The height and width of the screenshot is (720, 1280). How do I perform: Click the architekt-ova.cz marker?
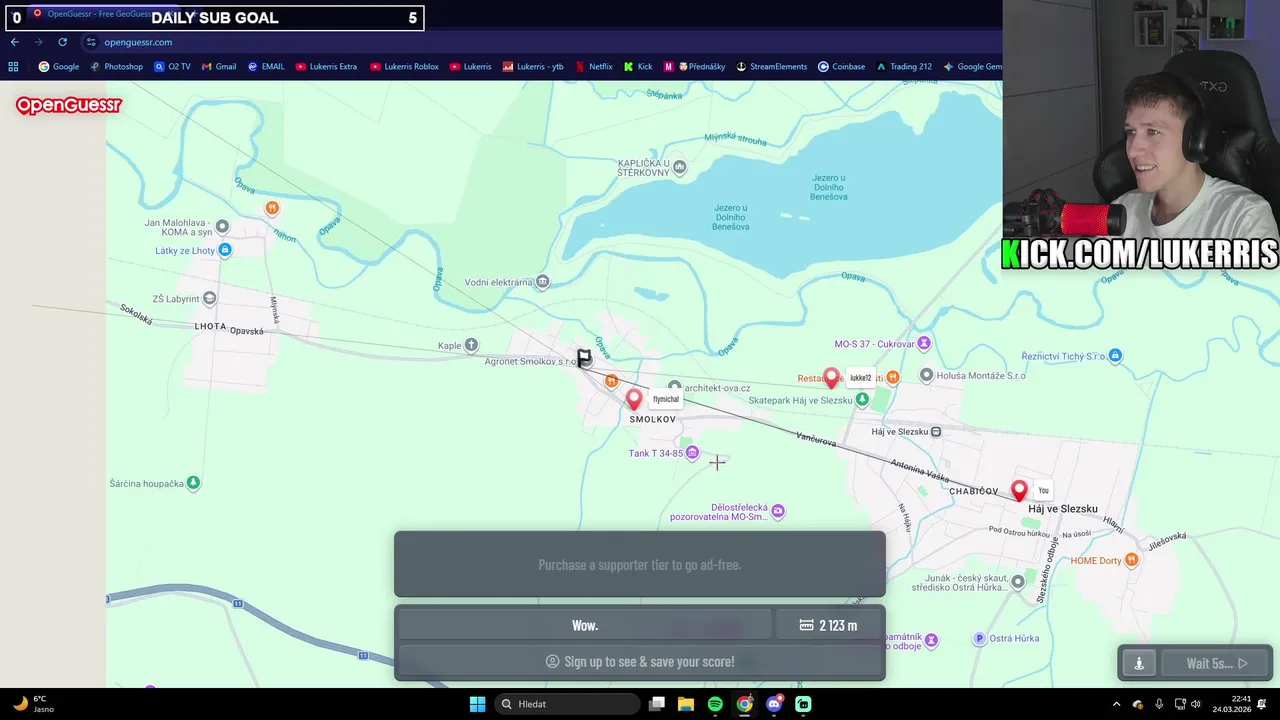(x=675, y=386)
